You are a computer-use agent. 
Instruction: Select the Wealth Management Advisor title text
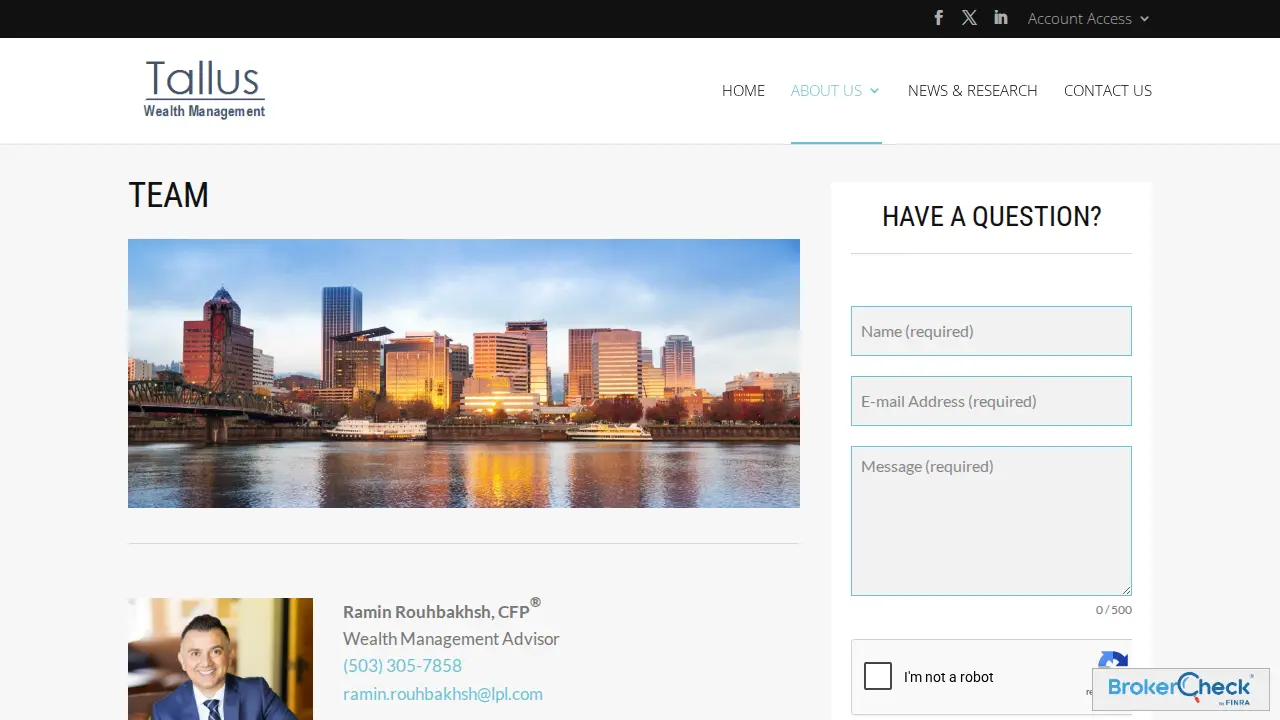451,639
